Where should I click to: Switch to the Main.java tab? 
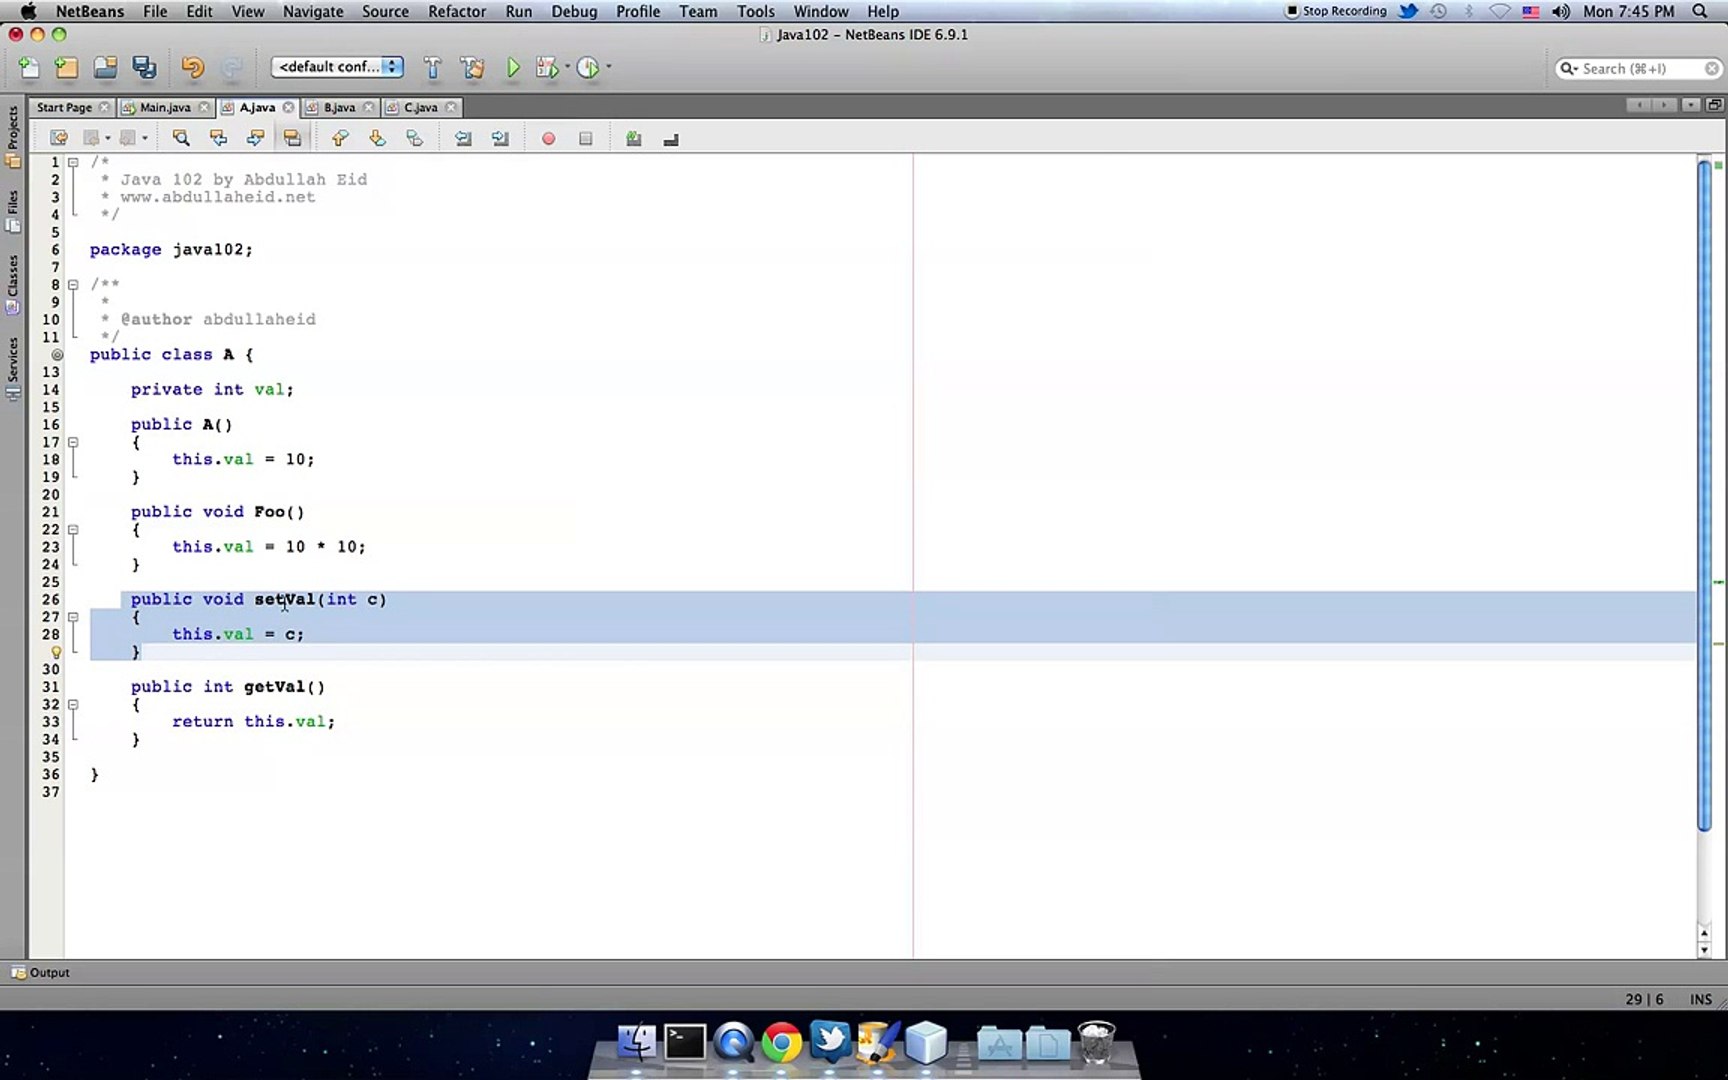point(165,107)
